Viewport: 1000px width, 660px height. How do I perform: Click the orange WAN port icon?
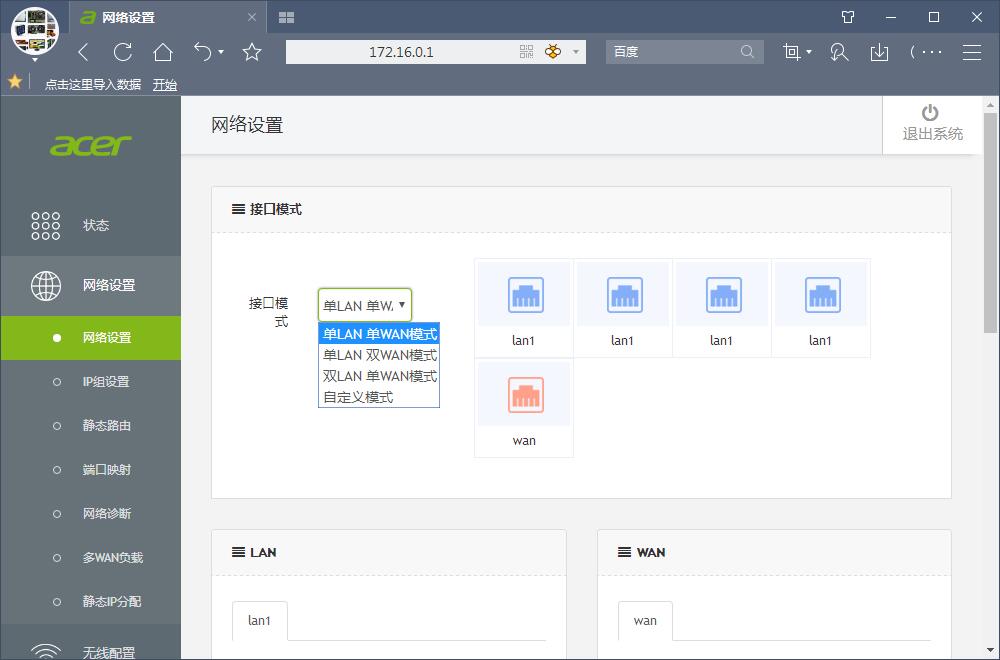(525, 395)
